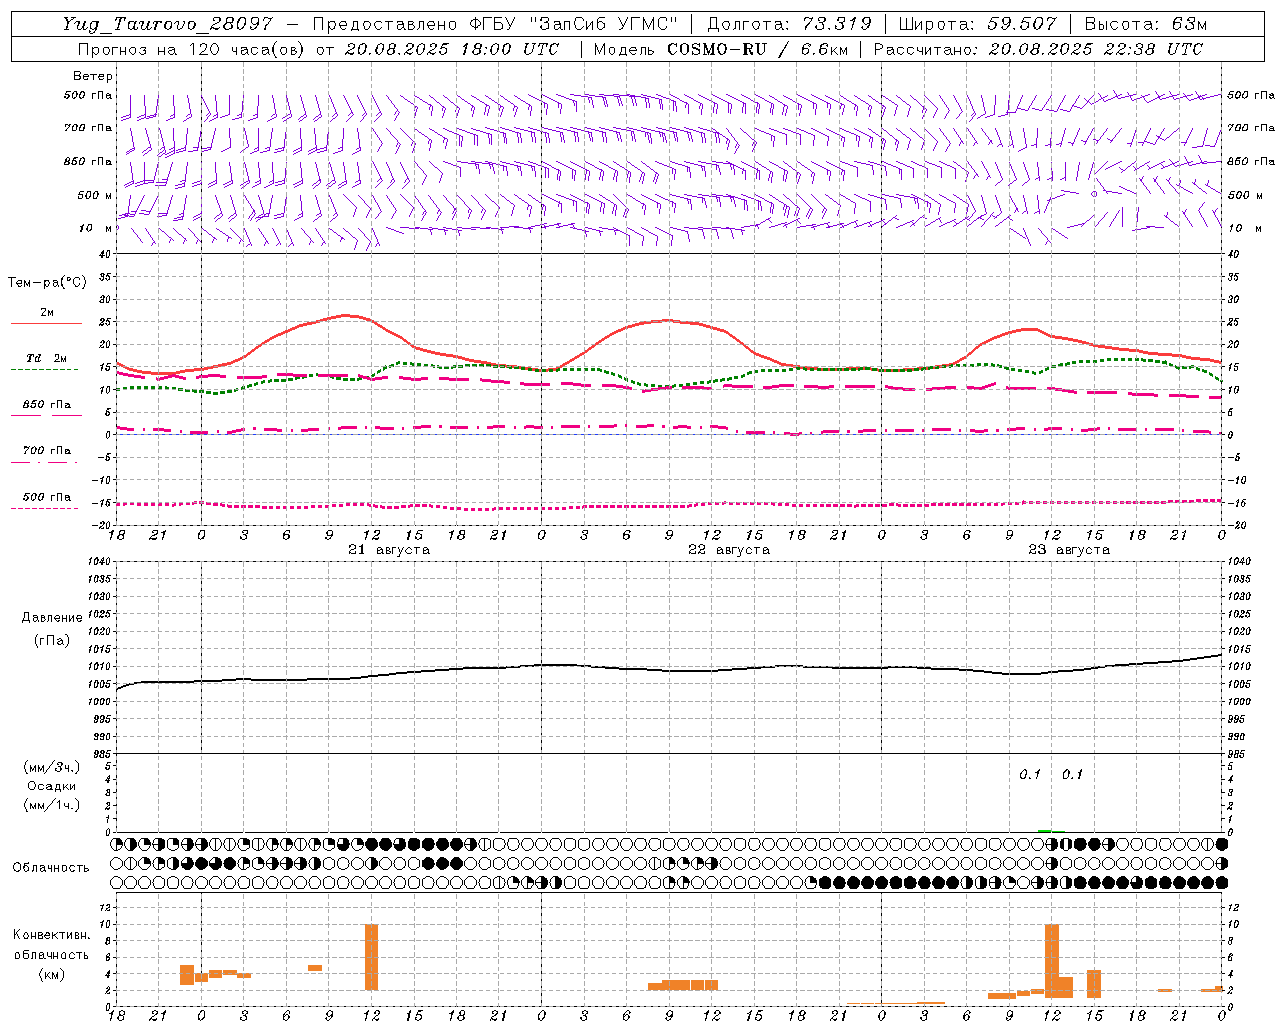
Task: Click the tall orange convective bar on 21 августа
Action: (x=372, y=957)
